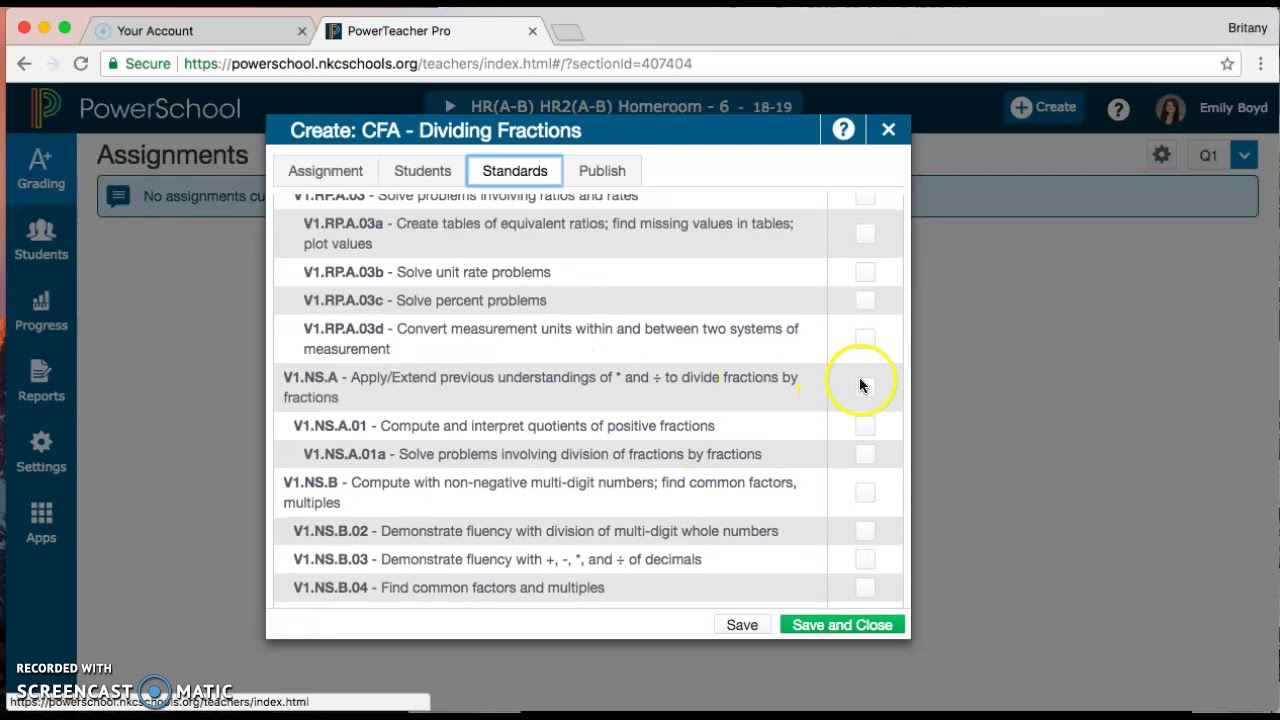Image resolution: width=1280 pixels, height=720 pixels.
Task: Open the Apps grid icon
Action: pyautogui.click(x=41, y=524)
